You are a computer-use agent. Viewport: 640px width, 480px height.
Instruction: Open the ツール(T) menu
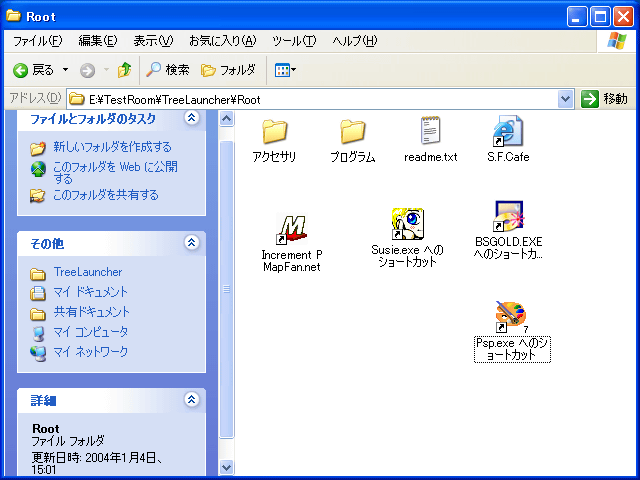(x=294, y=41)
